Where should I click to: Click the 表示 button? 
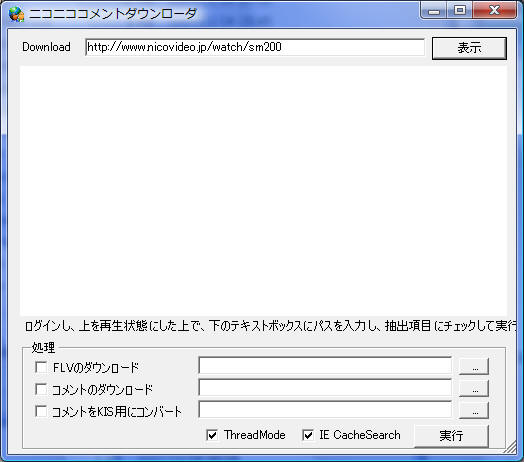pyautogui.click(x=469, y=48)
